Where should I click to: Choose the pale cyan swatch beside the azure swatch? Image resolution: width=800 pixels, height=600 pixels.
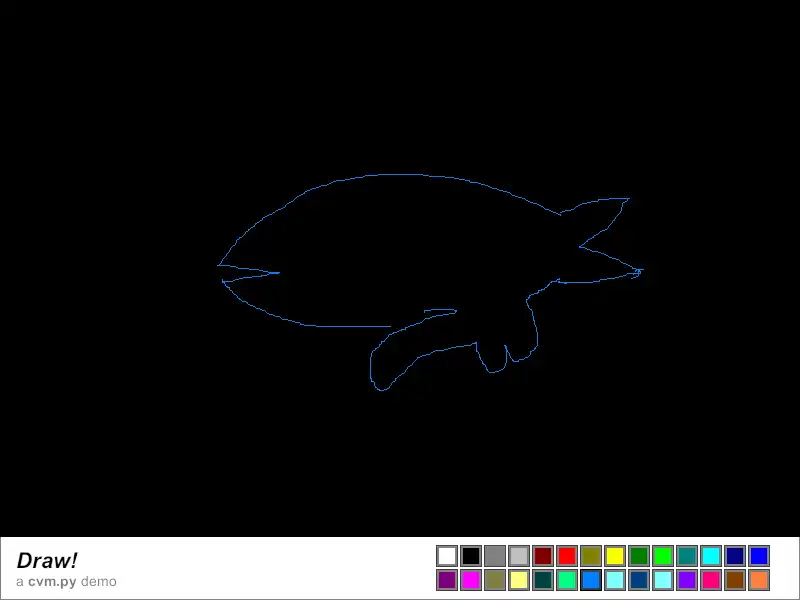(x=615, y=580)
